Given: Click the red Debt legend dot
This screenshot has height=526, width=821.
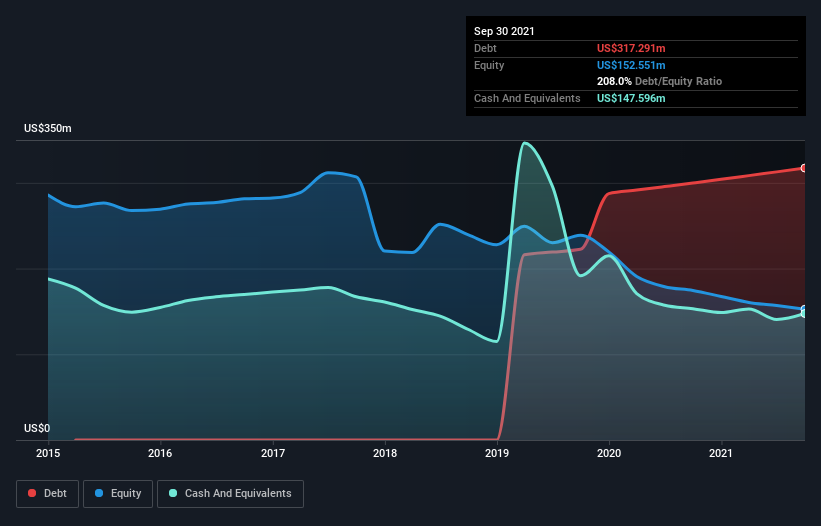Looking at the screenshot, I should [x=32, y=493].
